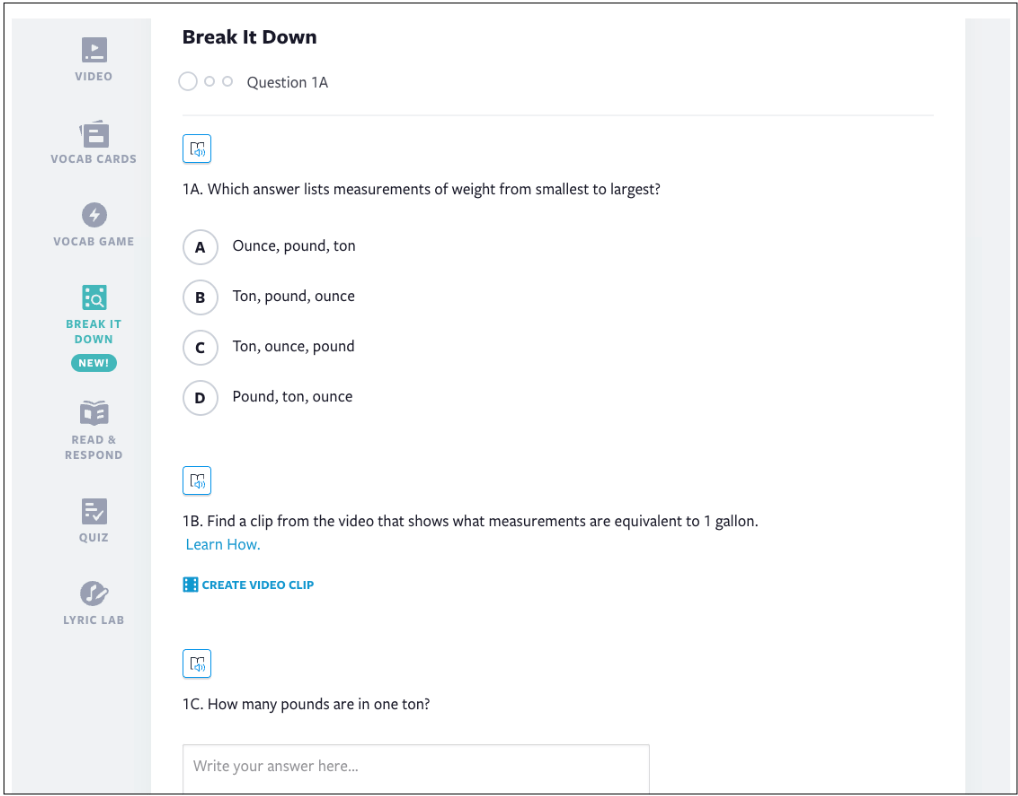Launch the Vocab Game lightning icon

click(94, 215)
